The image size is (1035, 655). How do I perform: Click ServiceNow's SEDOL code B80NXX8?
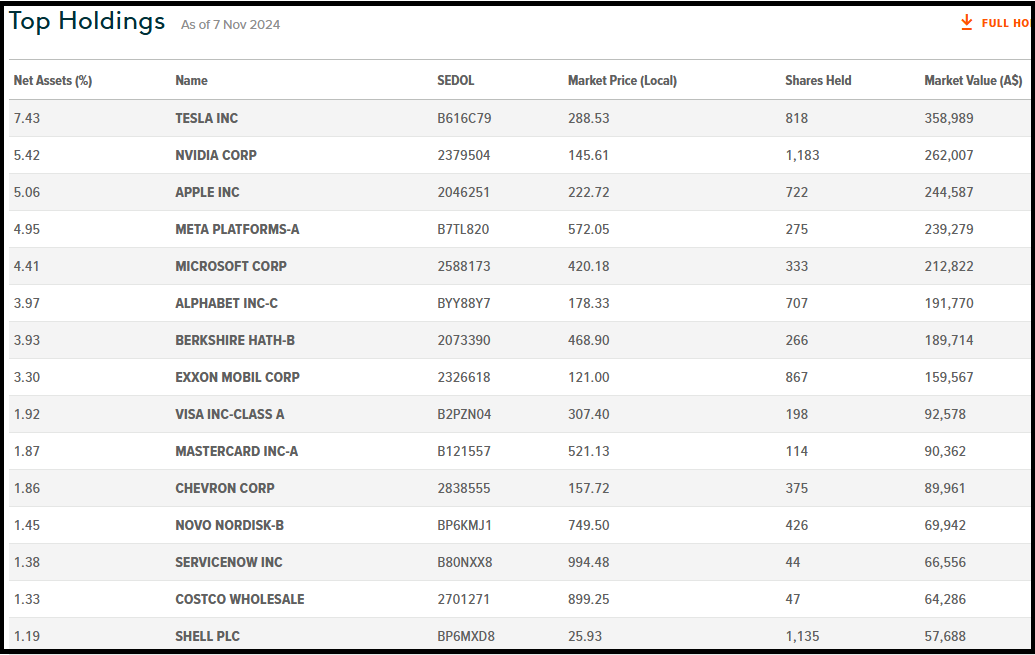point(465,562)
